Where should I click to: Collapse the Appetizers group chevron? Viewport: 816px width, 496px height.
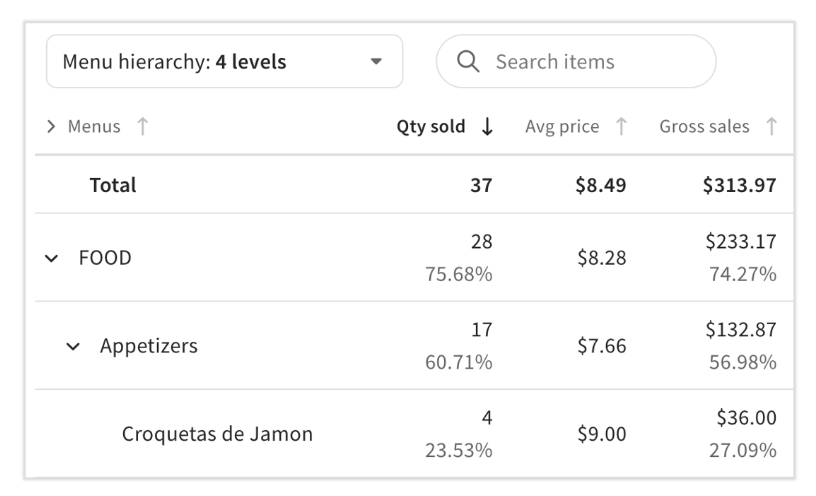[x=73, y=346]
